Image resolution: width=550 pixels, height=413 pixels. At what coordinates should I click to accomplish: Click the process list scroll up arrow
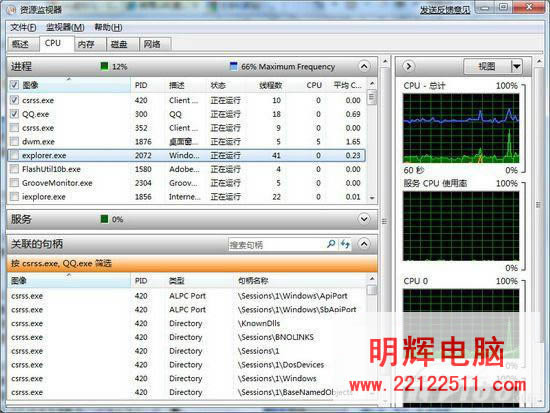(372, 84)
